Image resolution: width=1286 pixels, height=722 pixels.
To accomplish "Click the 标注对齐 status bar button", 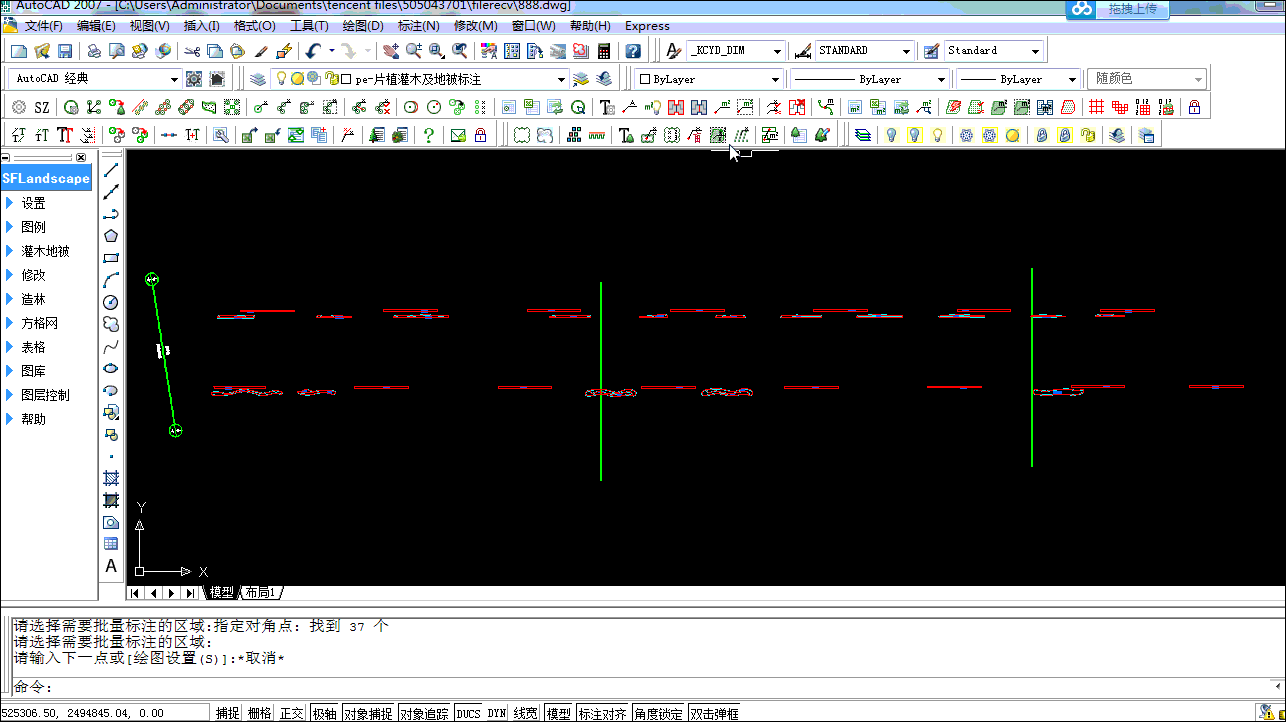I will tap(603, 713).
